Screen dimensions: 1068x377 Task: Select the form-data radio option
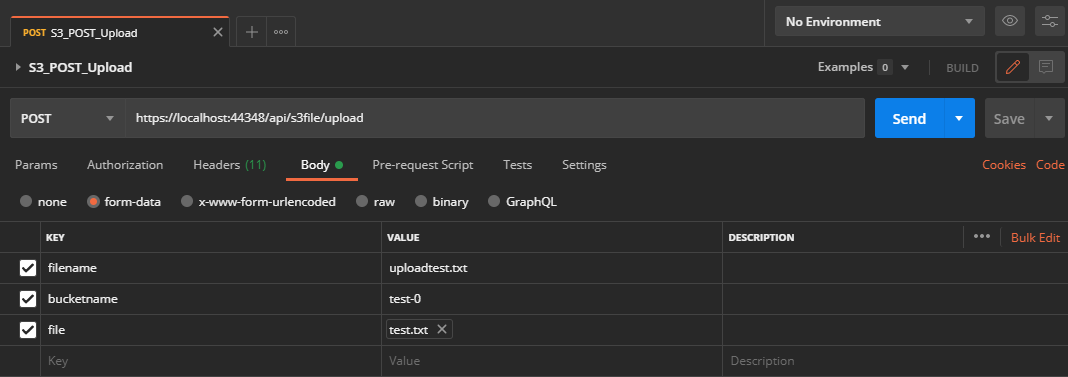pos(93,202)
